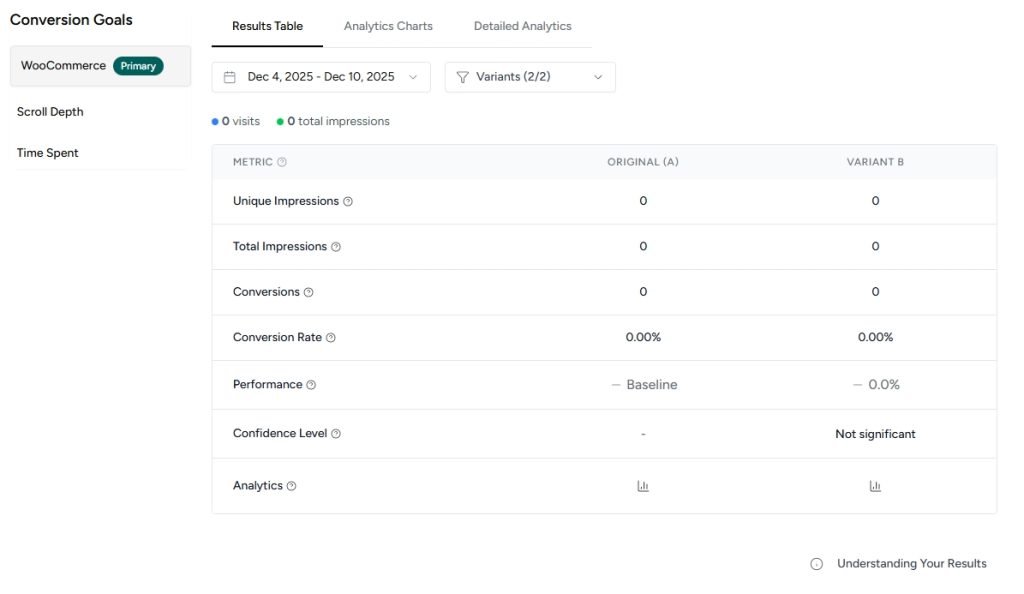Click the Confidence Level help icon
Viewport: 1024px width, 594px height.
[x=336, y=434]
